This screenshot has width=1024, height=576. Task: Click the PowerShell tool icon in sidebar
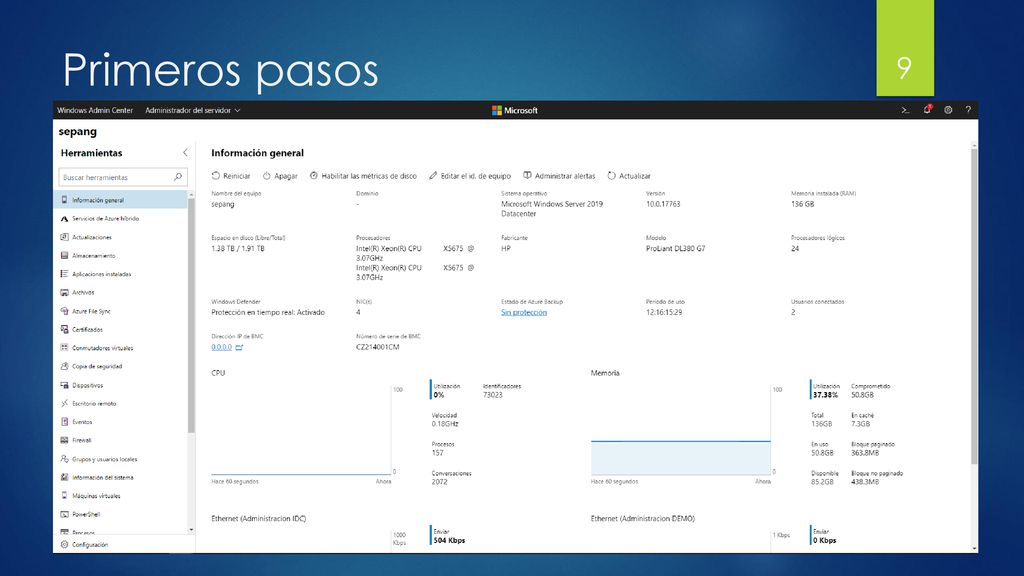64,514
